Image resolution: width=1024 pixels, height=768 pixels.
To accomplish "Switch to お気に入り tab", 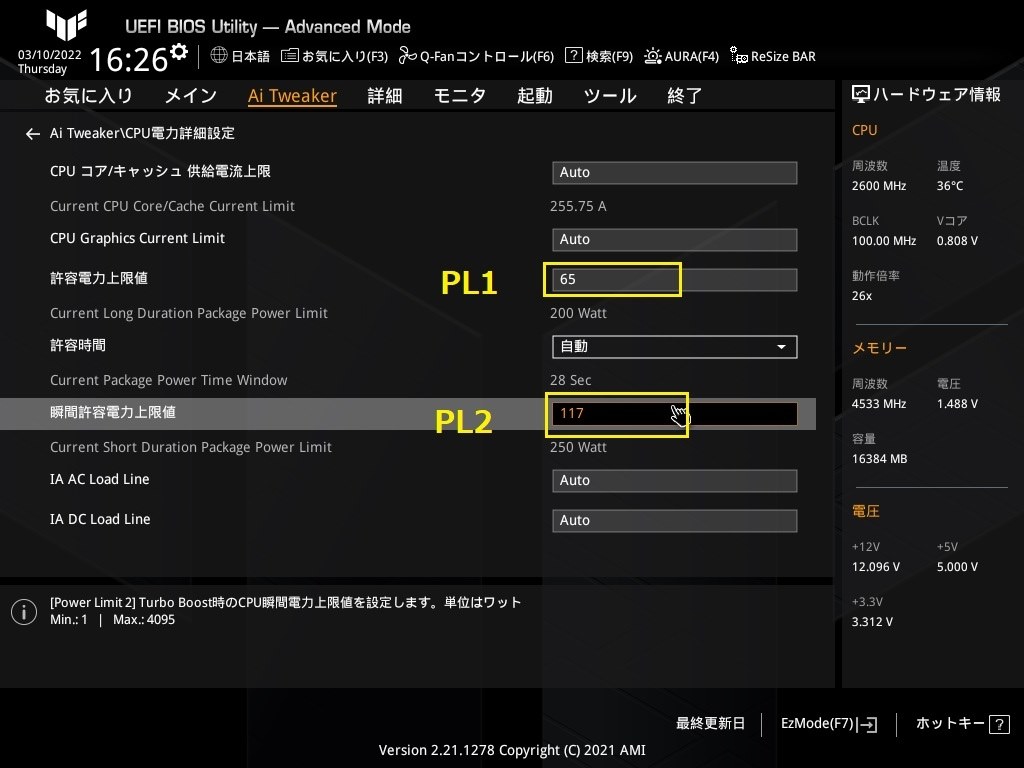I will 88,96.
